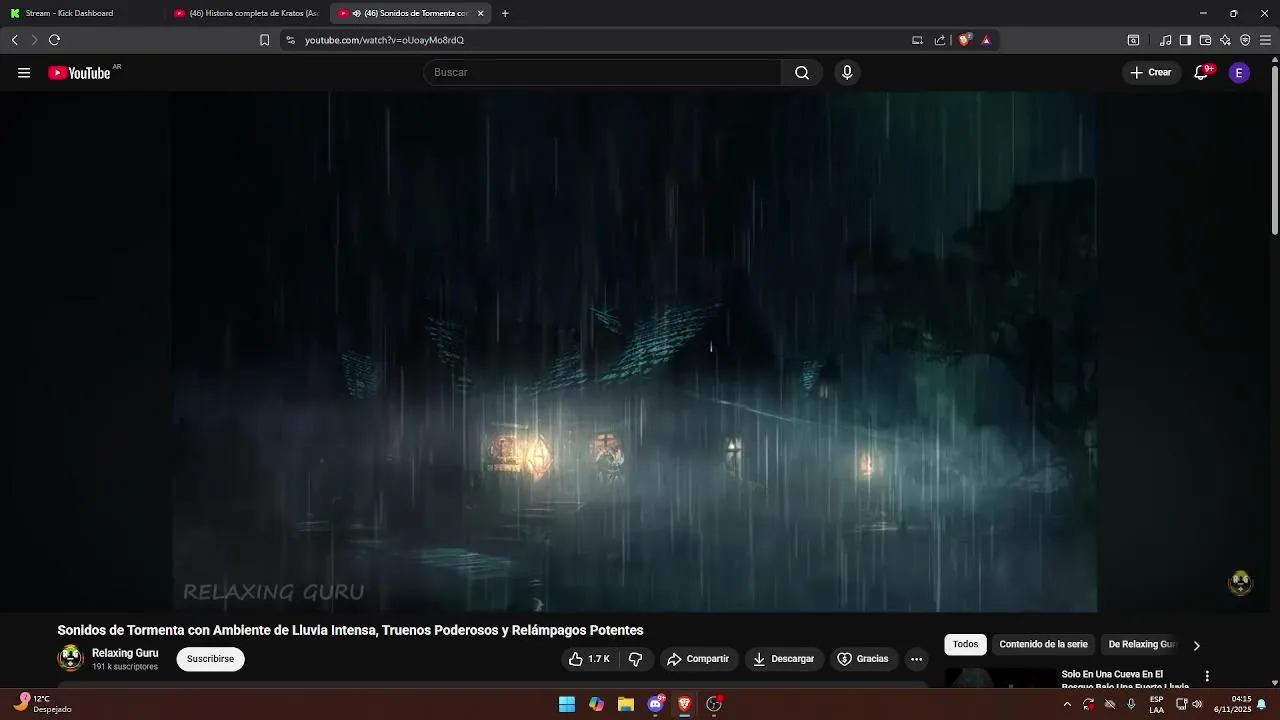Click the Crear button
Image resolution: width=1280 pixels, height=720 pixels.
click(x=1151, y=73)
